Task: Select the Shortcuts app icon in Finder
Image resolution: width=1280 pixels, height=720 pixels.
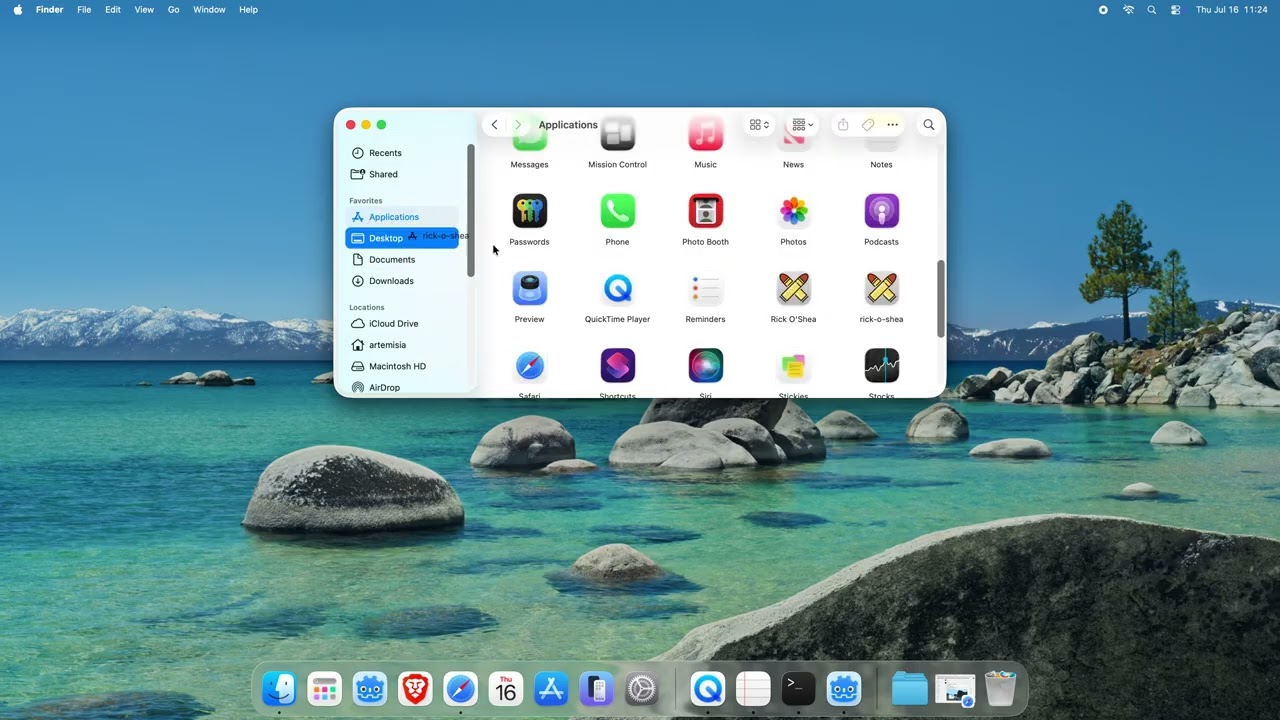Action: (x=617, y=366)
